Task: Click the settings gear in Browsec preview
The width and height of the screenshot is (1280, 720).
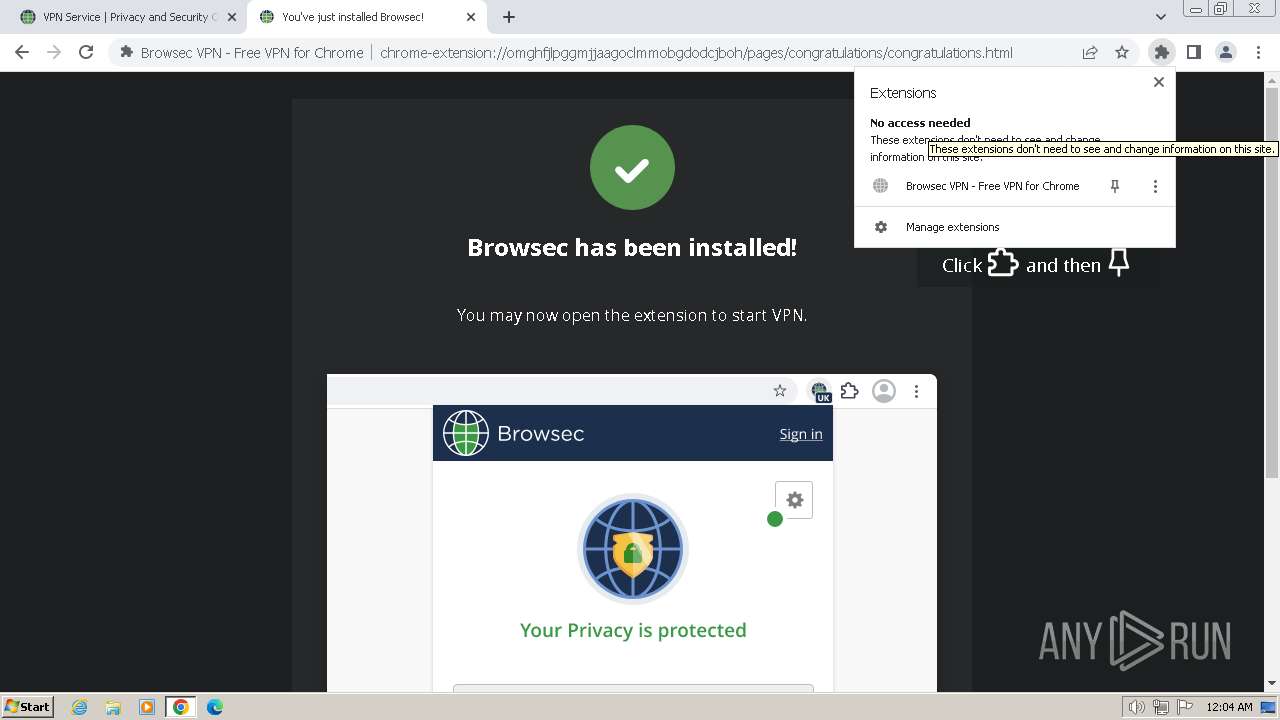Action: pos(794,500)
